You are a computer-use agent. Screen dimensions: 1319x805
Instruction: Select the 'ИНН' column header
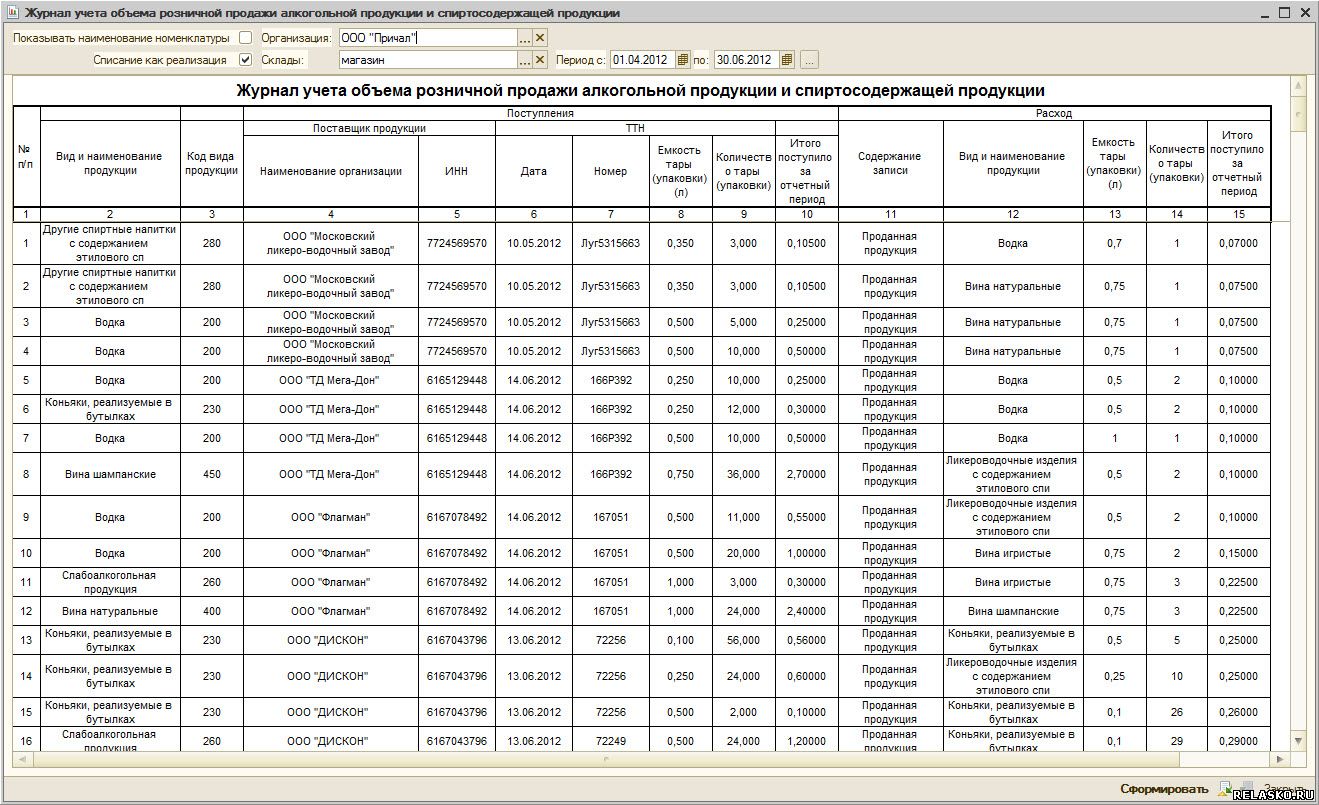(457, 171)
